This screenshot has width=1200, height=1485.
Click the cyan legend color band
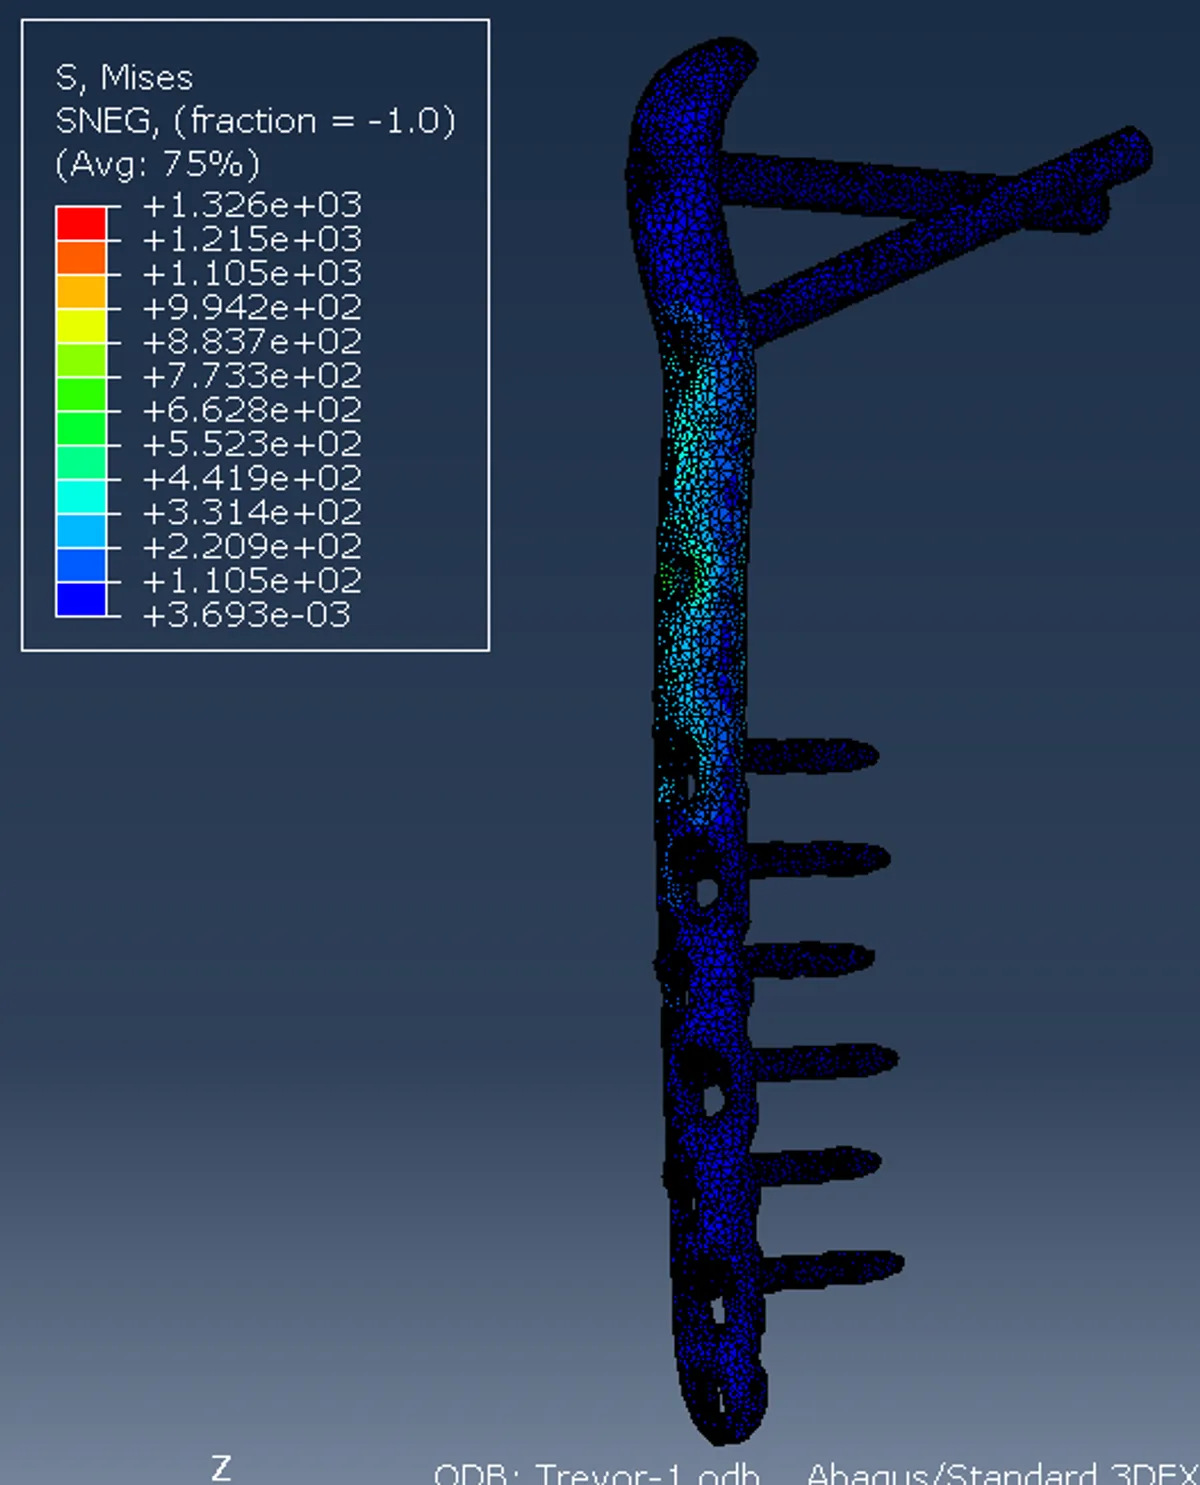(x=81, y=497)
